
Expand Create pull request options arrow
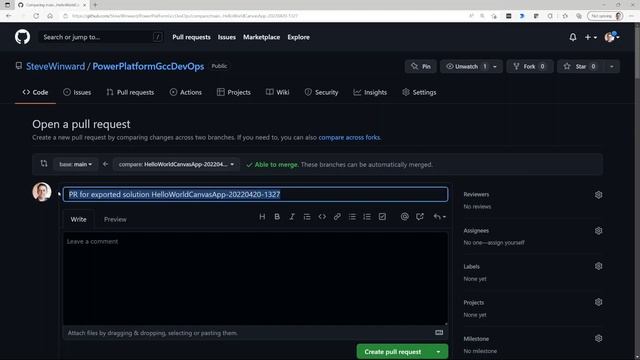tap(438, 352)
